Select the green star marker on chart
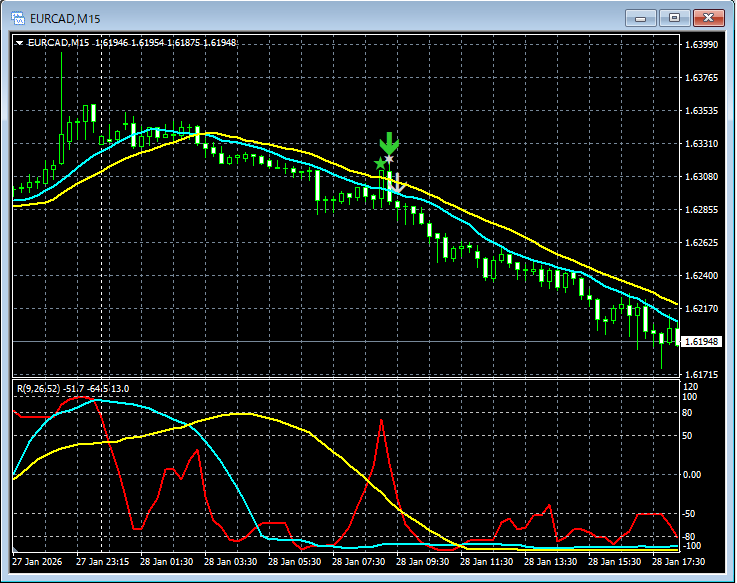This screenshot has height=583, width=737. (x=380, y=163)
